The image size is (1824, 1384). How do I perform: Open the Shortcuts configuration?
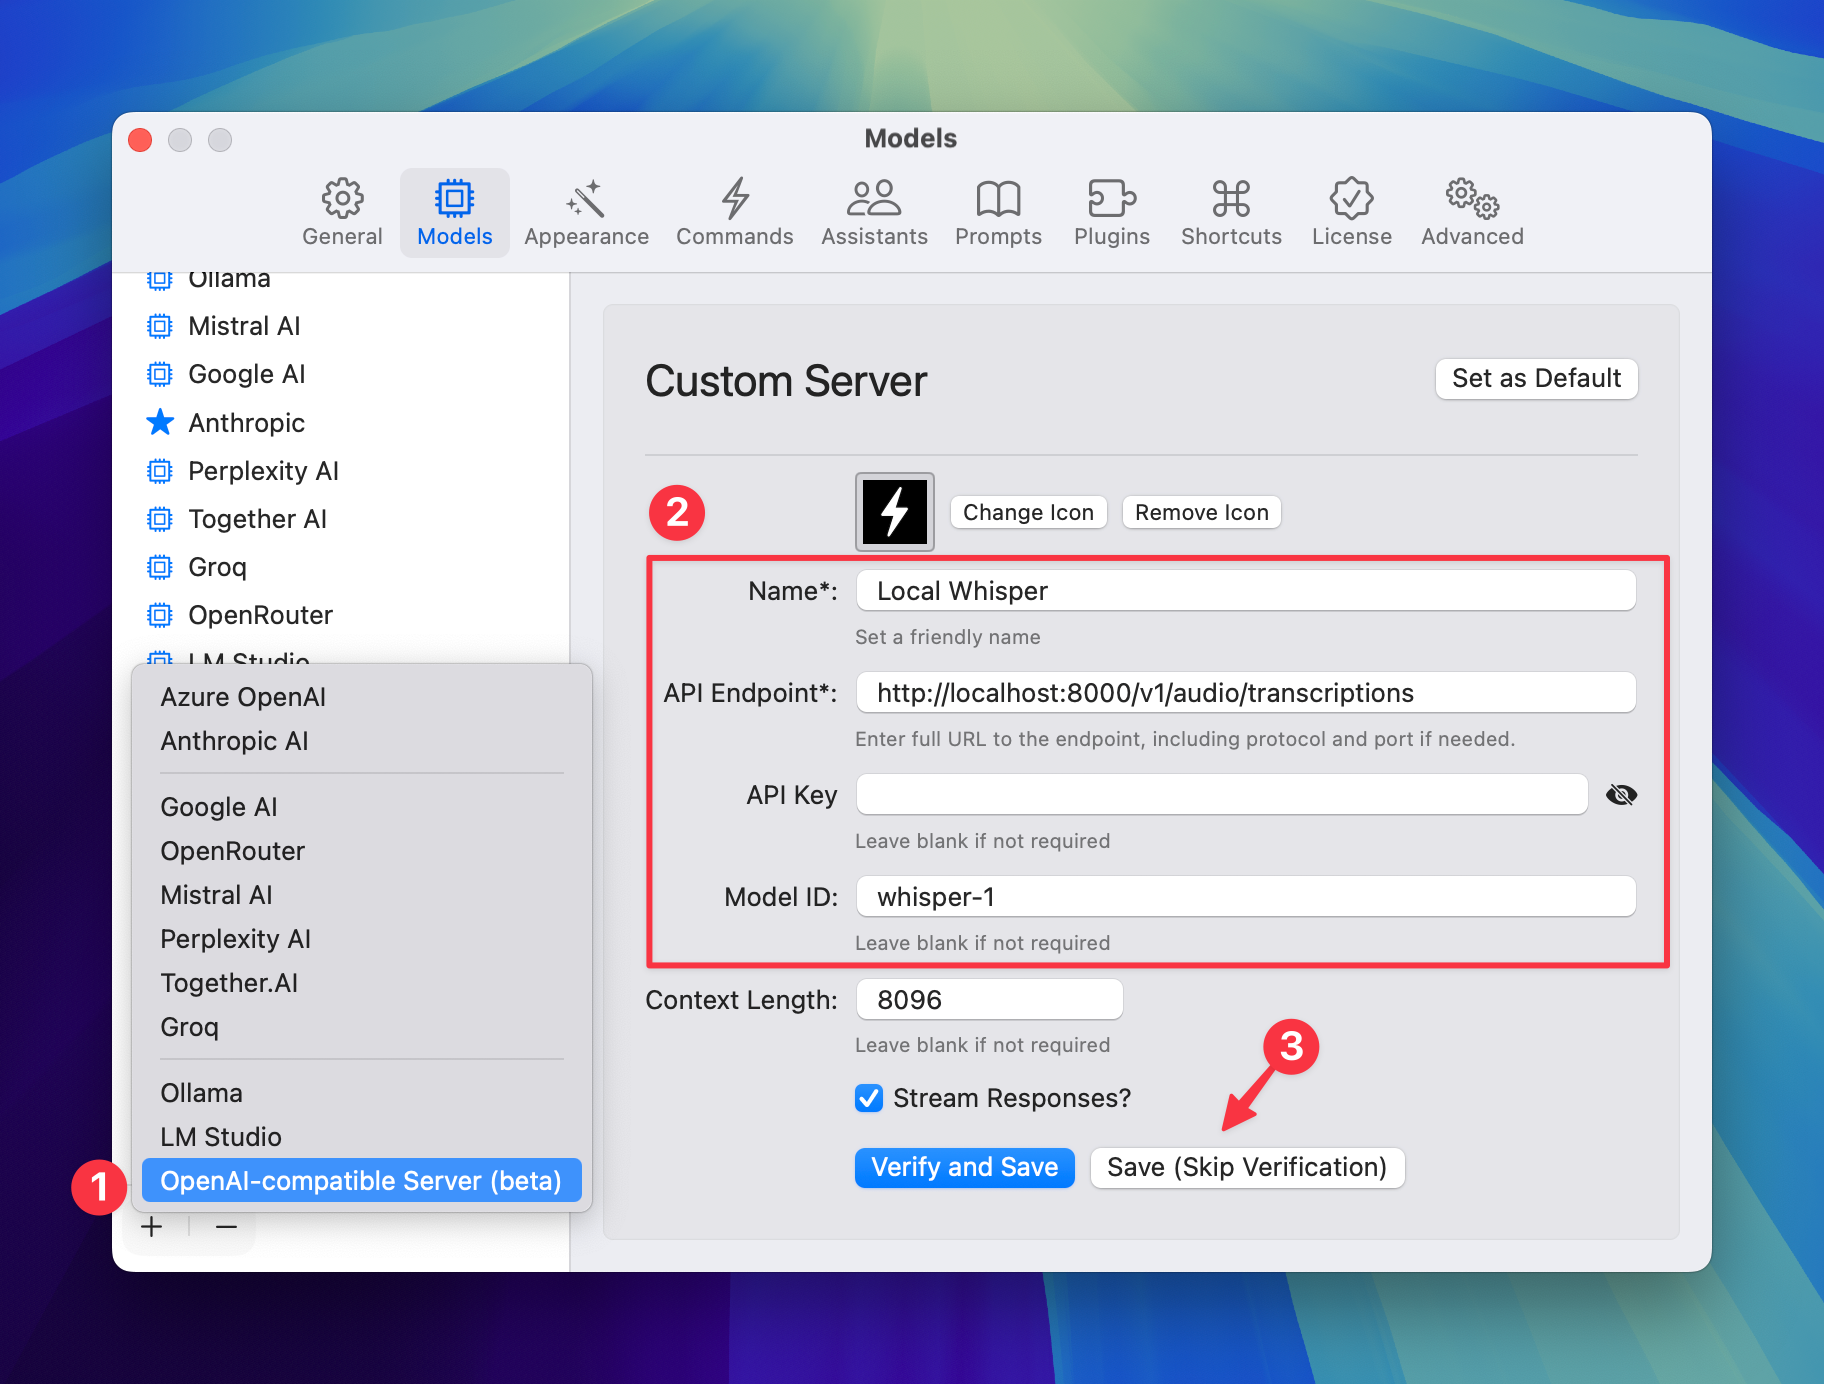pyautogui.click(x=1230, y=212)
